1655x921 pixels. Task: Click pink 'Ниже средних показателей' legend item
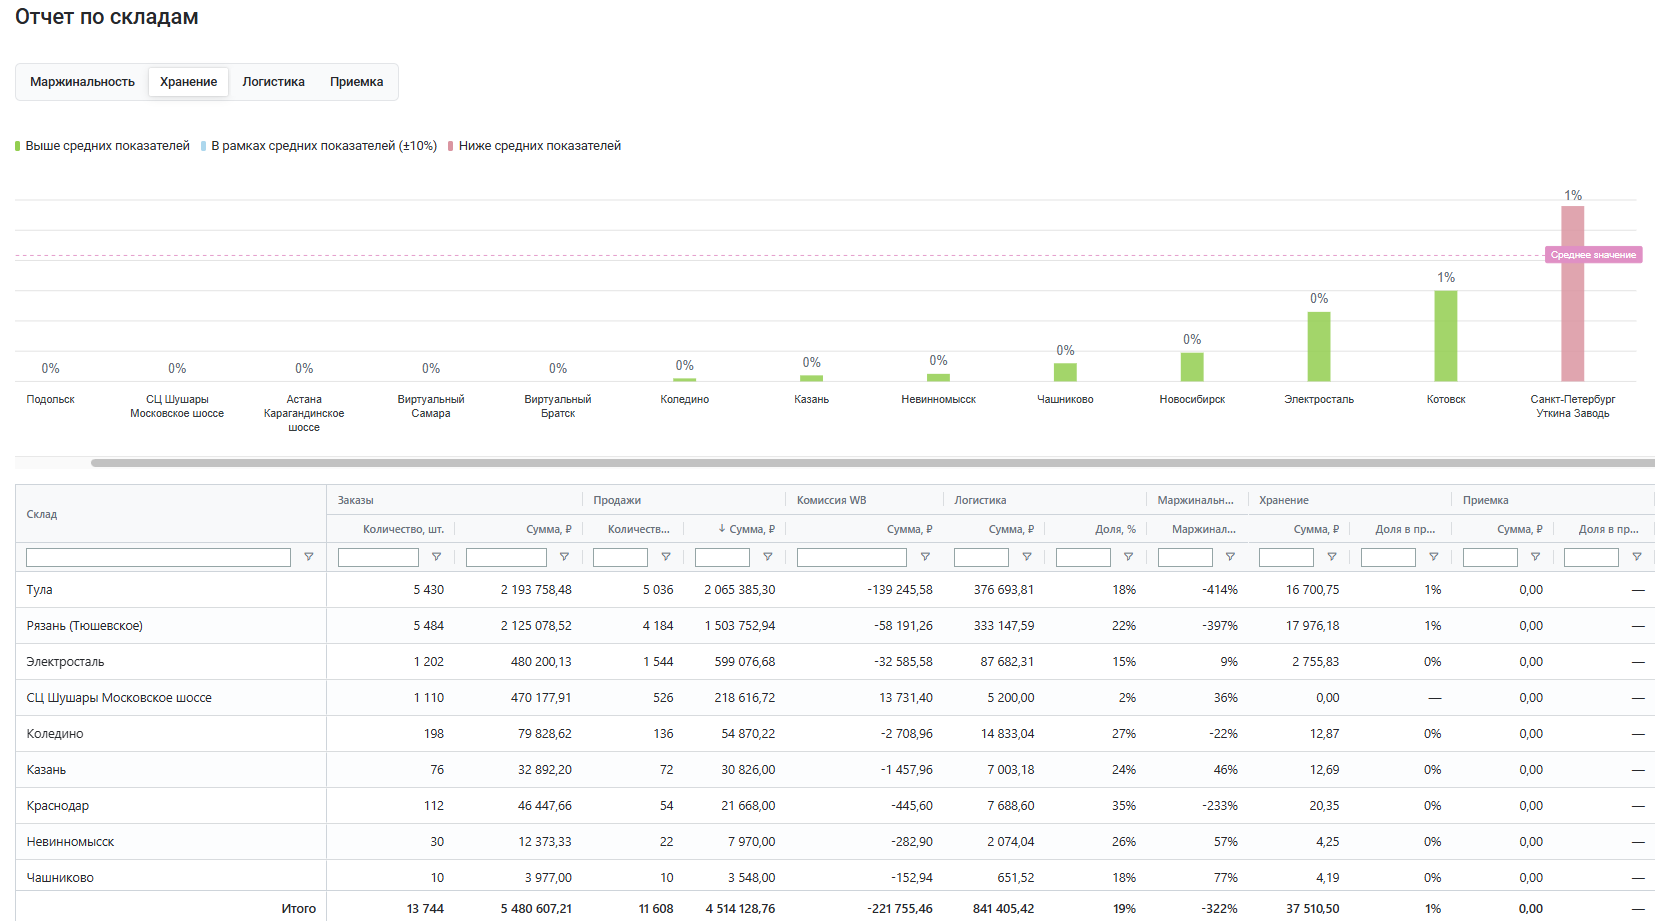534,146
